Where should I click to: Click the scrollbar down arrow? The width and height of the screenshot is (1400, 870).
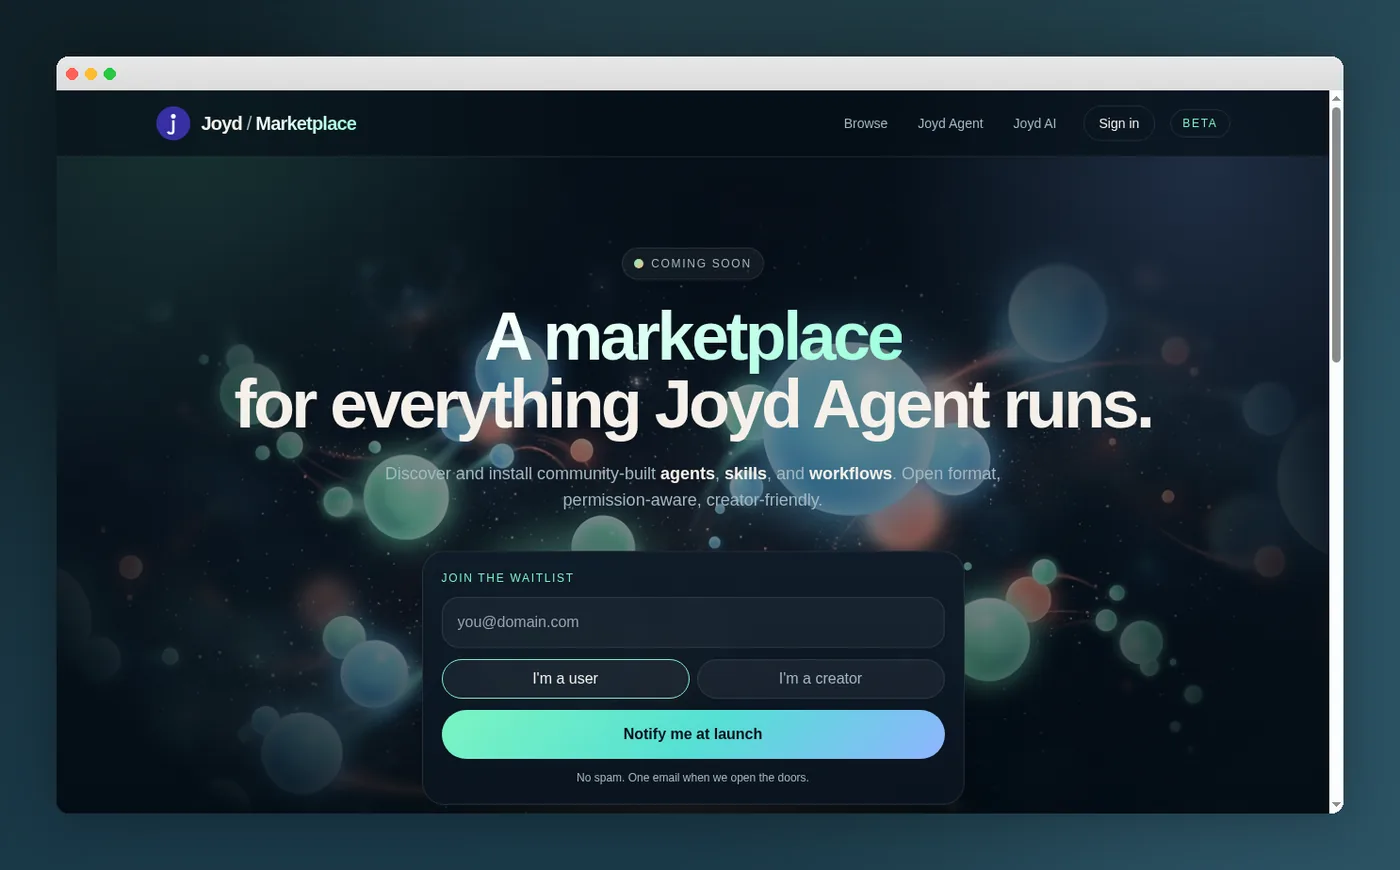click(x=1336, y=806)
